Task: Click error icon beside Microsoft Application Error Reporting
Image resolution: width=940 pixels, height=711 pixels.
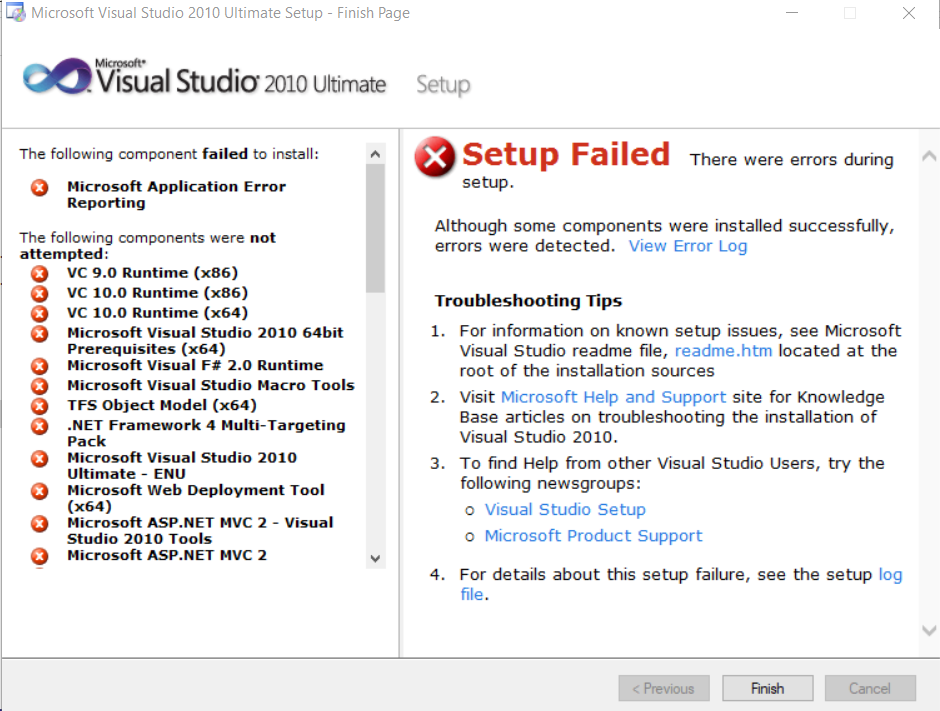Action: 39,187
